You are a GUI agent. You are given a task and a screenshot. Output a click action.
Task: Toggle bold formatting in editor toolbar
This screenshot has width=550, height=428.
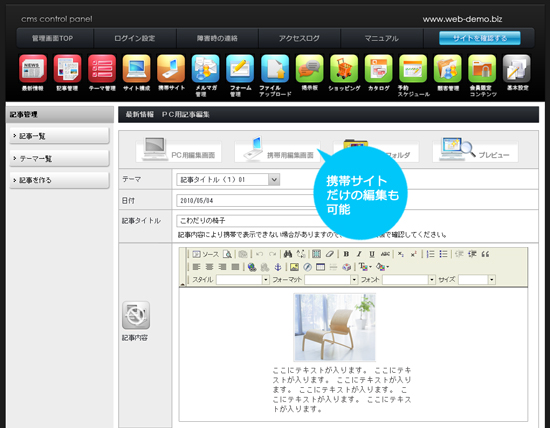pyautogui.click(x=346, y=254)
